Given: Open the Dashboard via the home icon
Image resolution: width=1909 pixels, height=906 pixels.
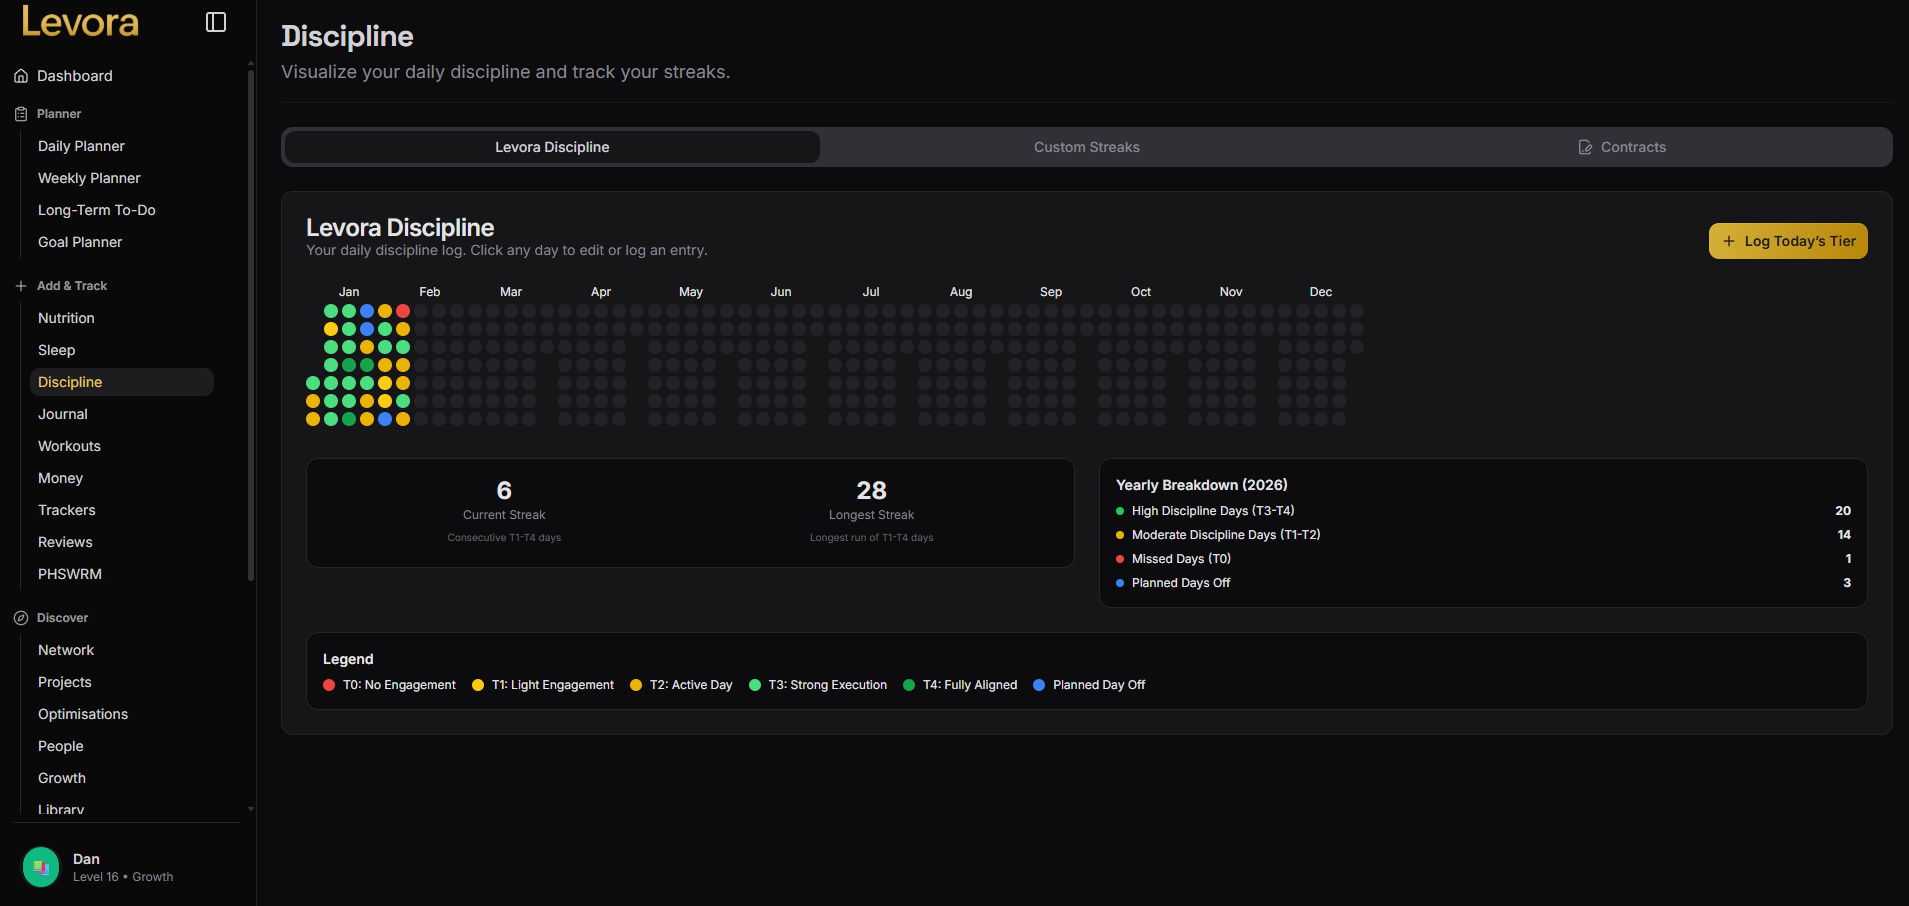Looking at the screenshot, I should click(20, 75).
